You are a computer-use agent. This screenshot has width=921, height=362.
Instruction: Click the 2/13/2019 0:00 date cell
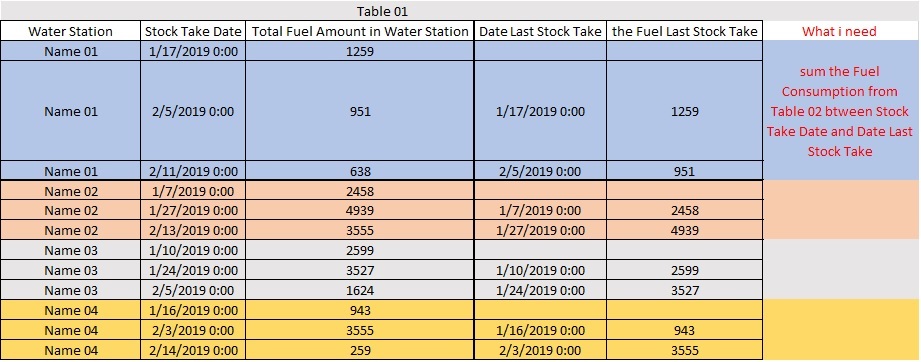click(x=193, y=230)
